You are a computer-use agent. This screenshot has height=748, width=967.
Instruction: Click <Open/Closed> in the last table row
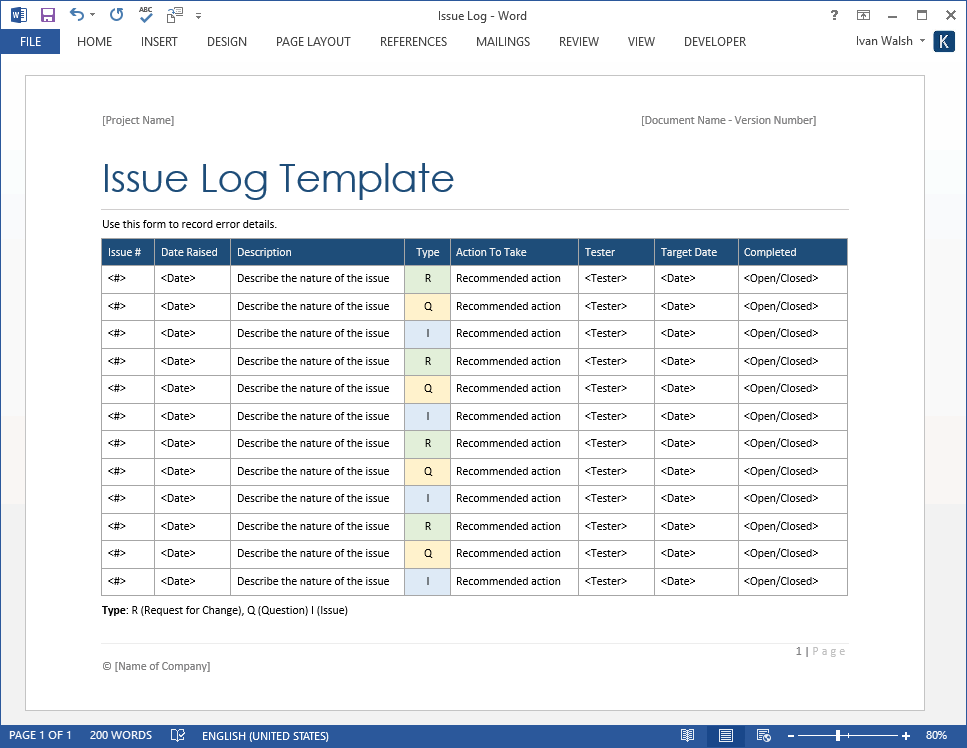pos(781,581)
